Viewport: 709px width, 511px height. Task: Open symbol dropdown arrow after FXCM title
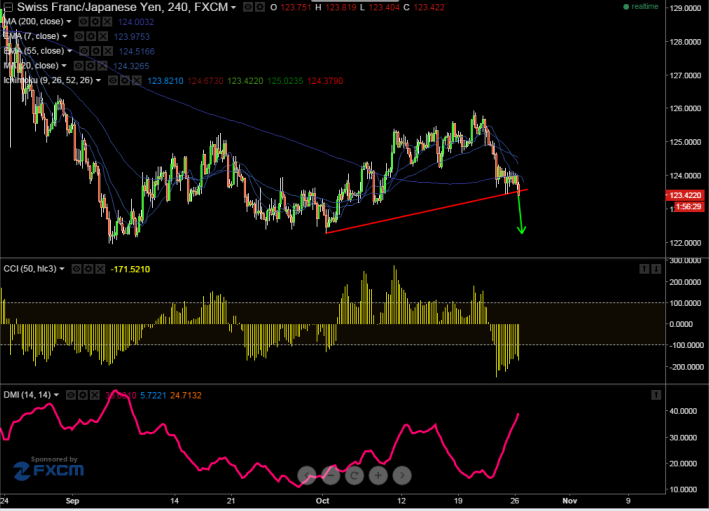pos(233,7)
